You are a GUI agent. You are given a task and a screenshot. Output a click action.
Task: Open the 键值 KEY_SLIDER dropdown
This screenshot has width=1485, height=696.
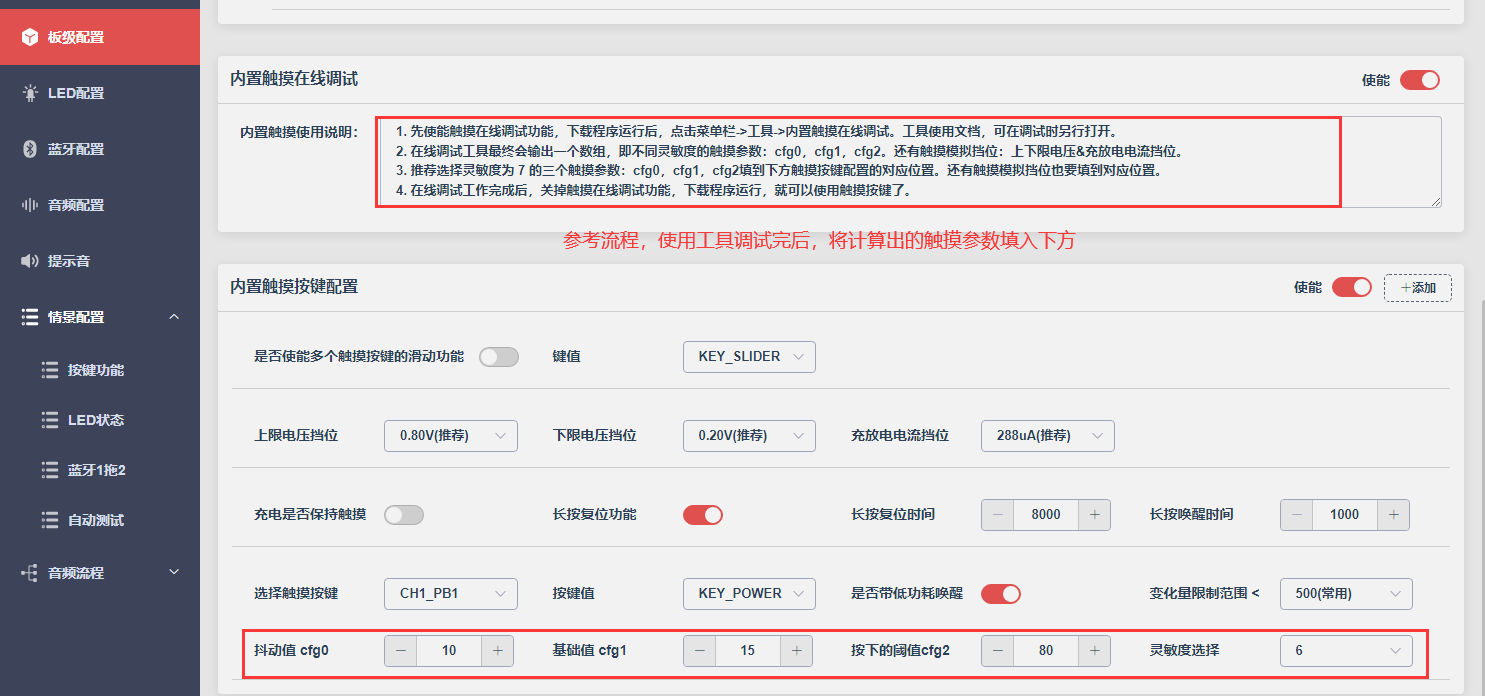750,357
